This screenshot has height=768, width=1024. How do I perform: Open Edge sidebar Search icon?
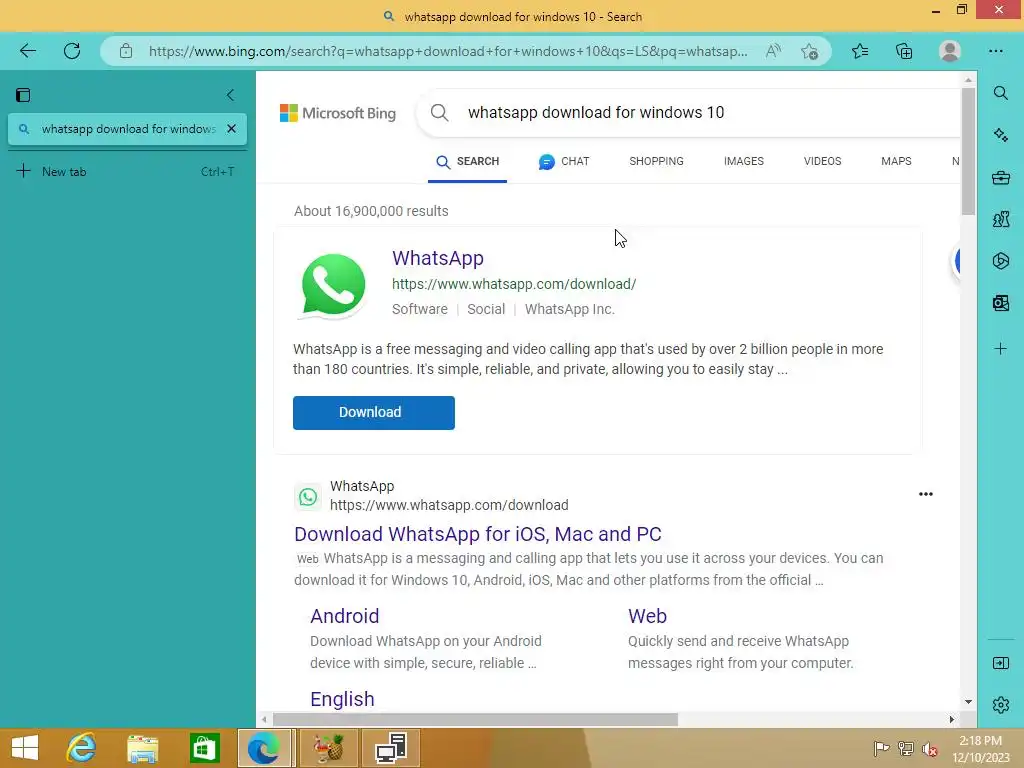(x=1000, y=93)
